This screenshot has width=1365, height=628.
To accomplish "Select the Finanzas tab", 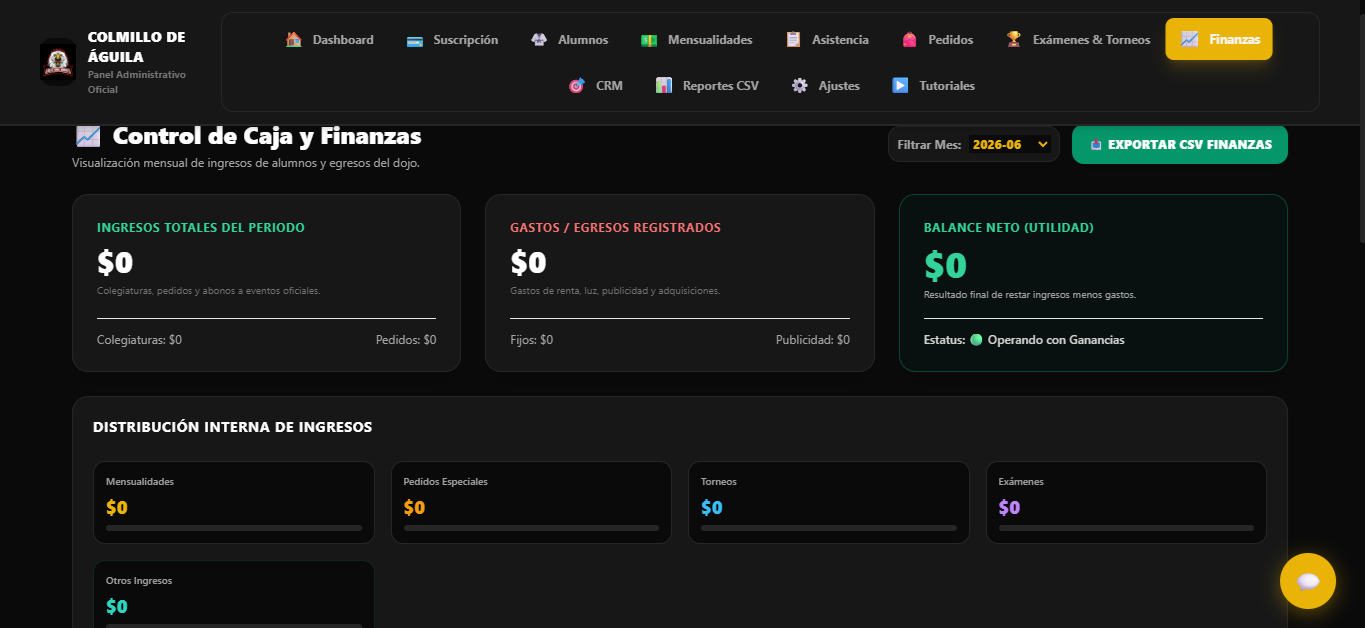I will (1219, 40).
